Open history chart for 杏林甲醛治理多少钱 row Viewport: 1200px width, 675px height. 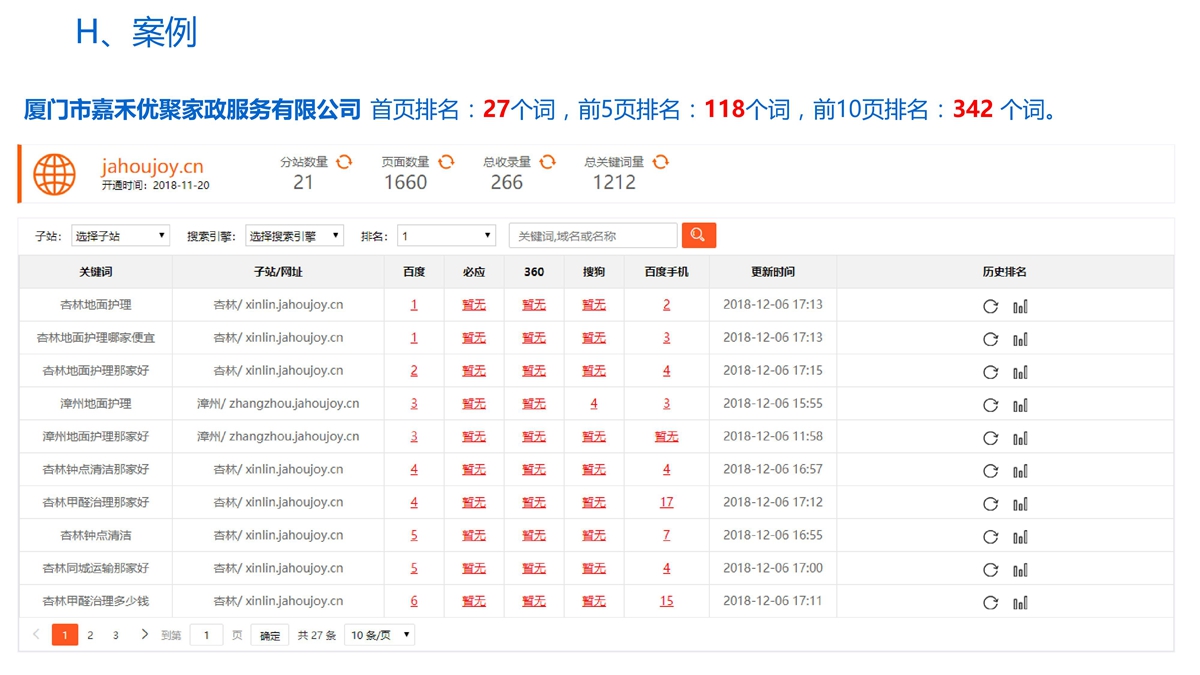coord(1020,603)
